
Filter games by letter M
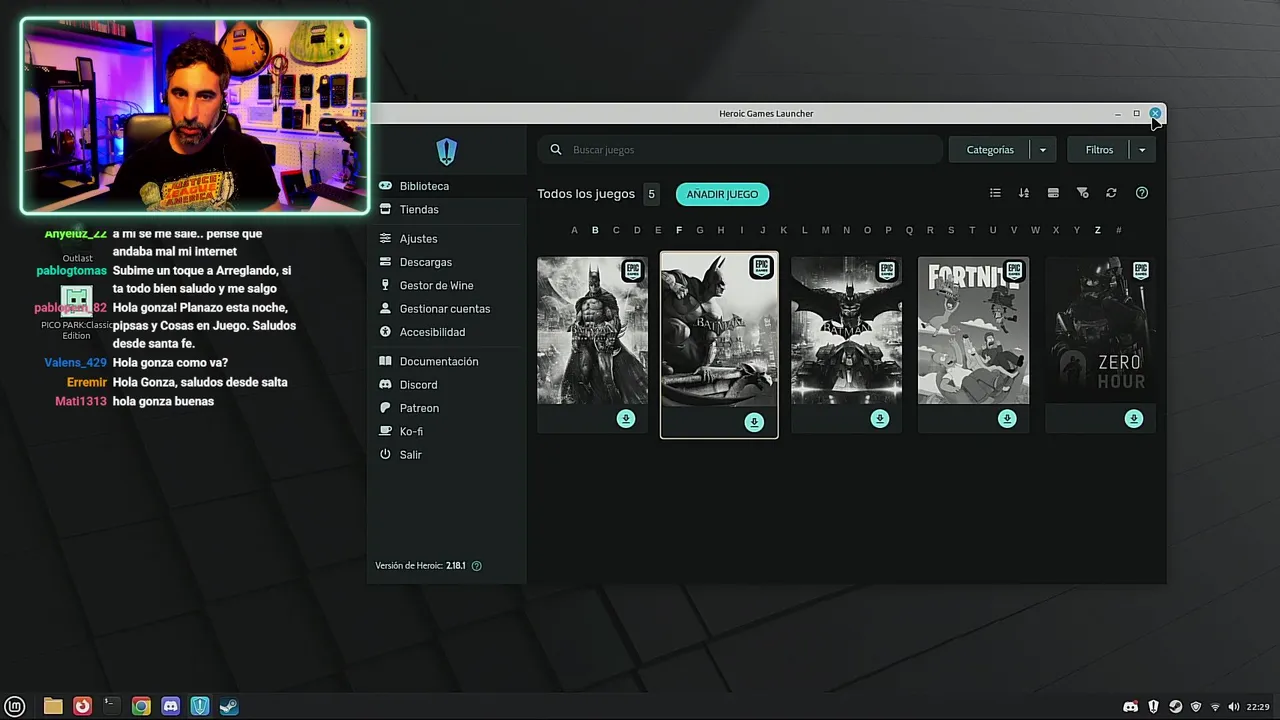click(x=825, y=230)
